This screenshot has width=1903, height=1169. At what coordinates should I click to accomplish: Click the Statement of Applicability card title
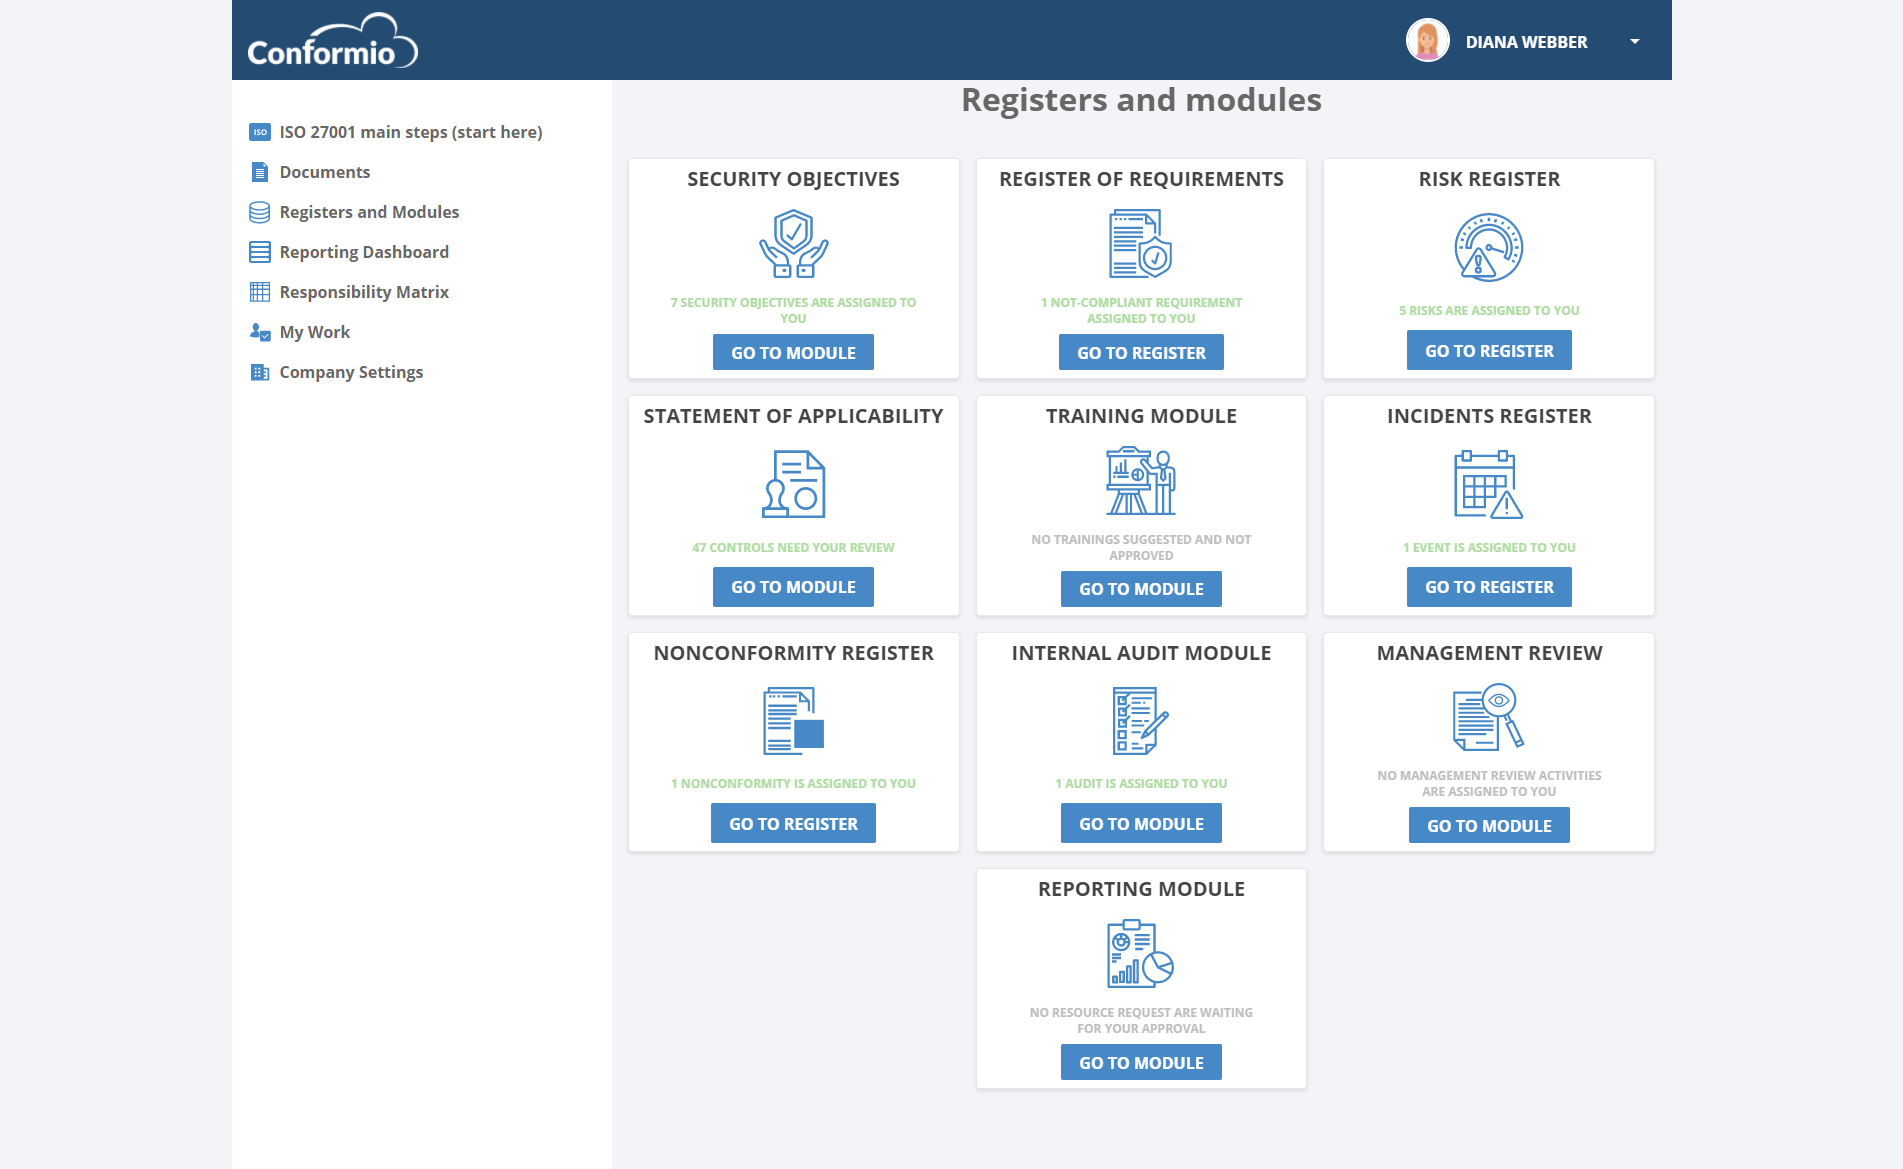(793, 416)
